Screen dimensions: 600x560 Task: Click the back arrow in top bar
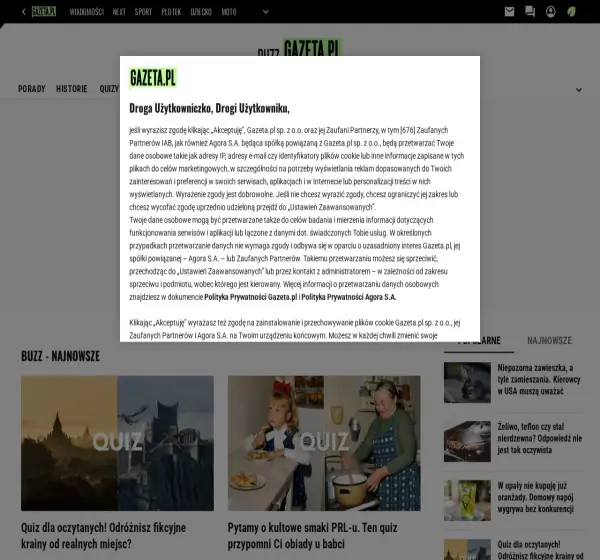[x=24, y=12]
